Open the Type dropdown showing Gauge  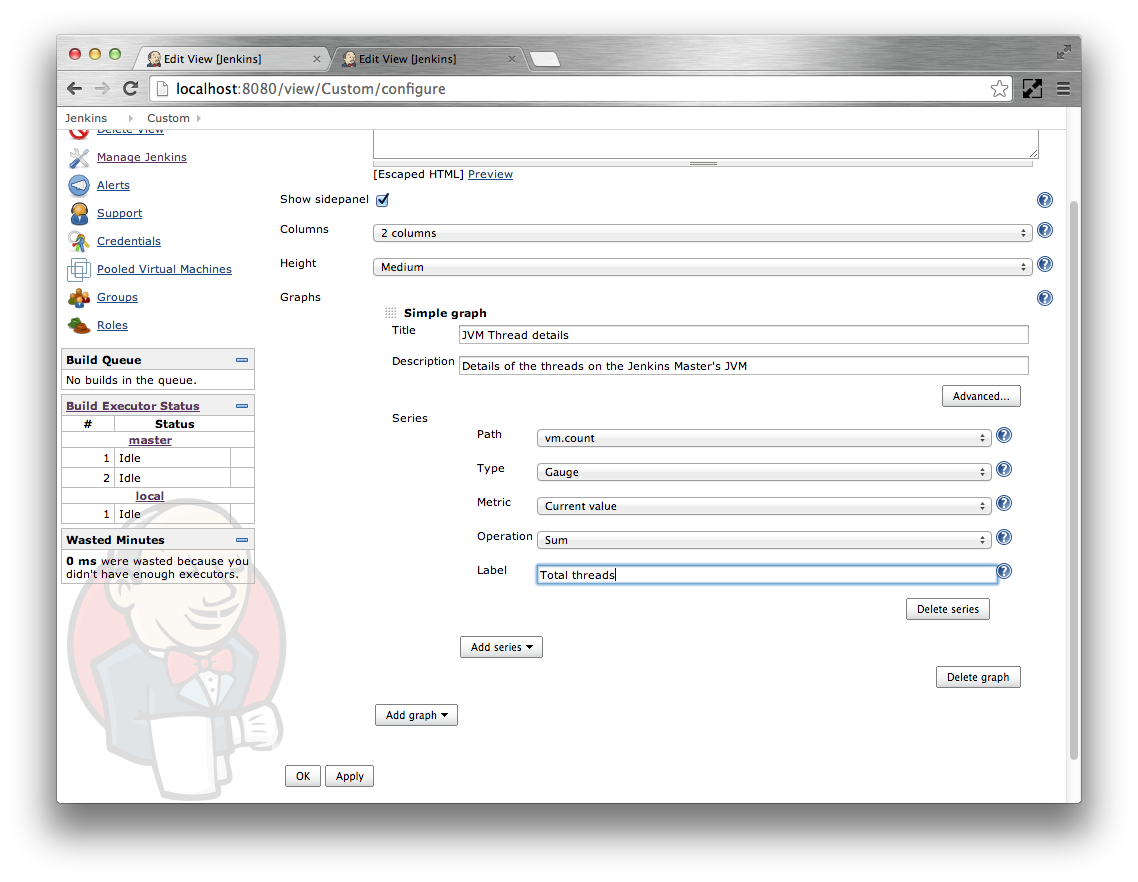pos(764,472)
